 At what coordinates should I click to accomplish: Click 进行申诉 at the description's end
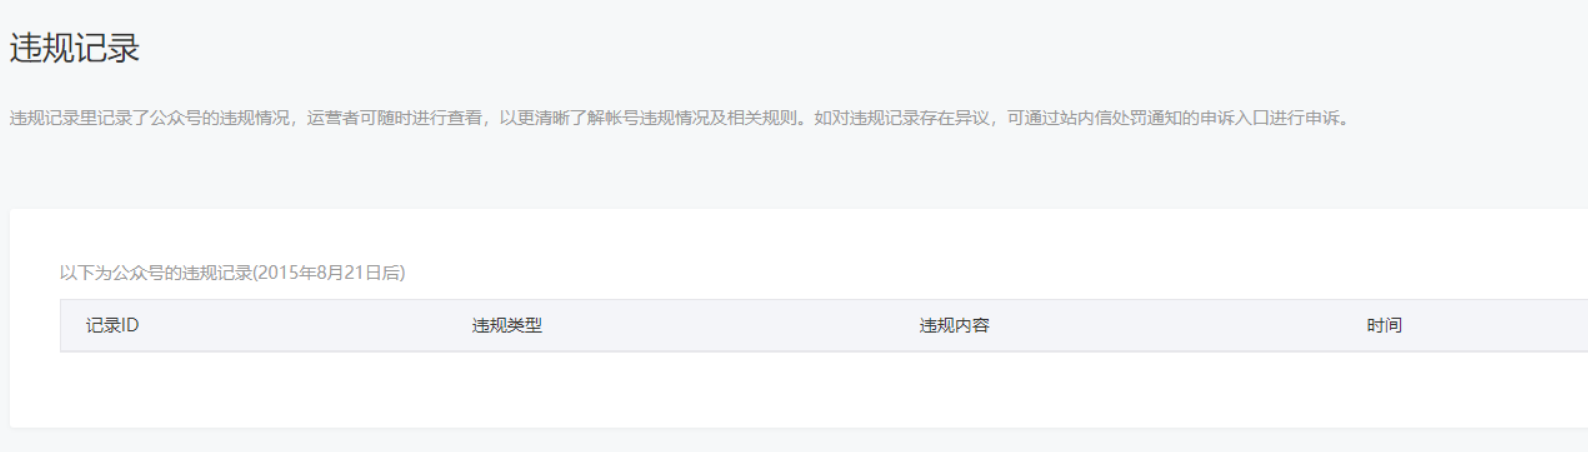[1304, 118]
